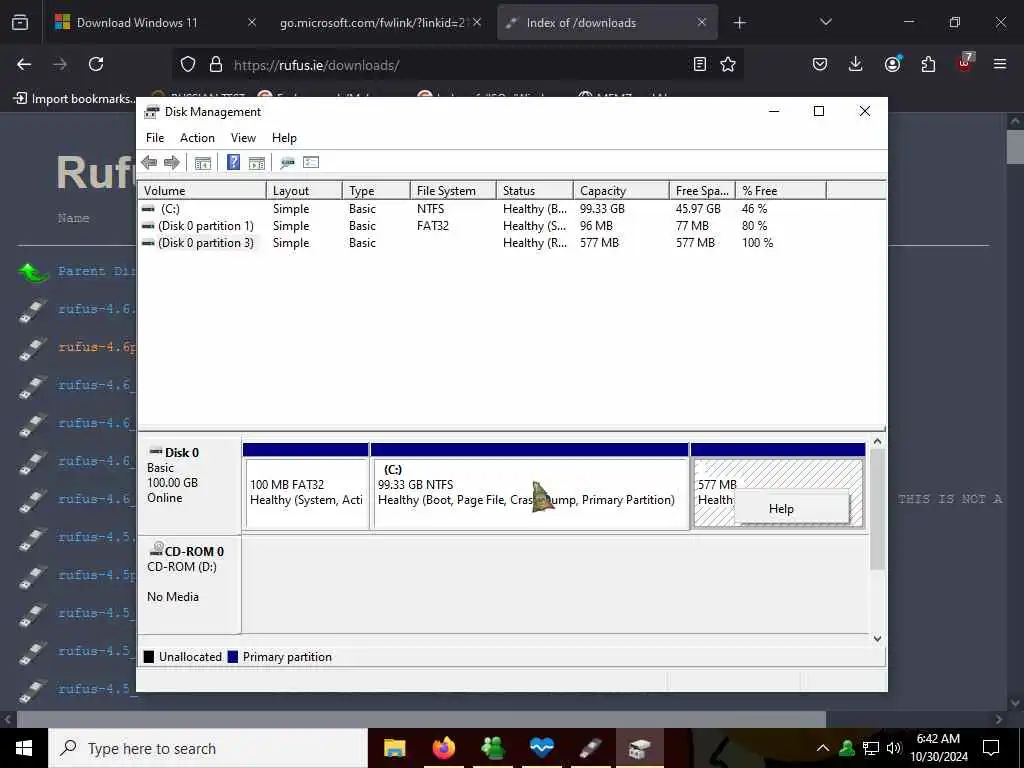
Task: Click the Firefox icon on the taskbar
Action: (x=443, y=748)
